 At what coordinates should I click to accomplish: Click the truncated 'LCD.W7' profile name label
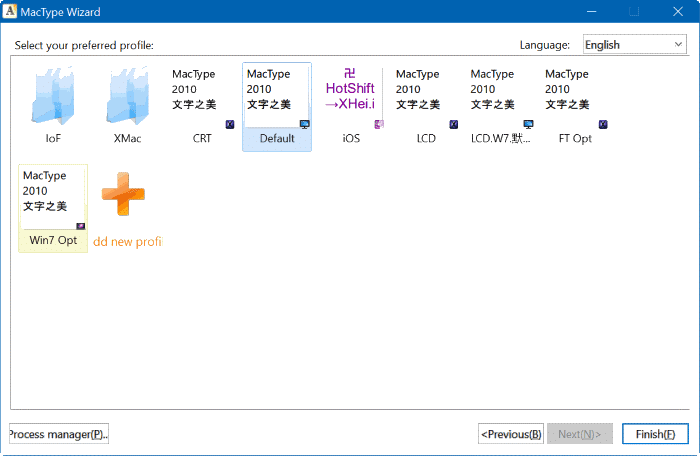point(500,138)
